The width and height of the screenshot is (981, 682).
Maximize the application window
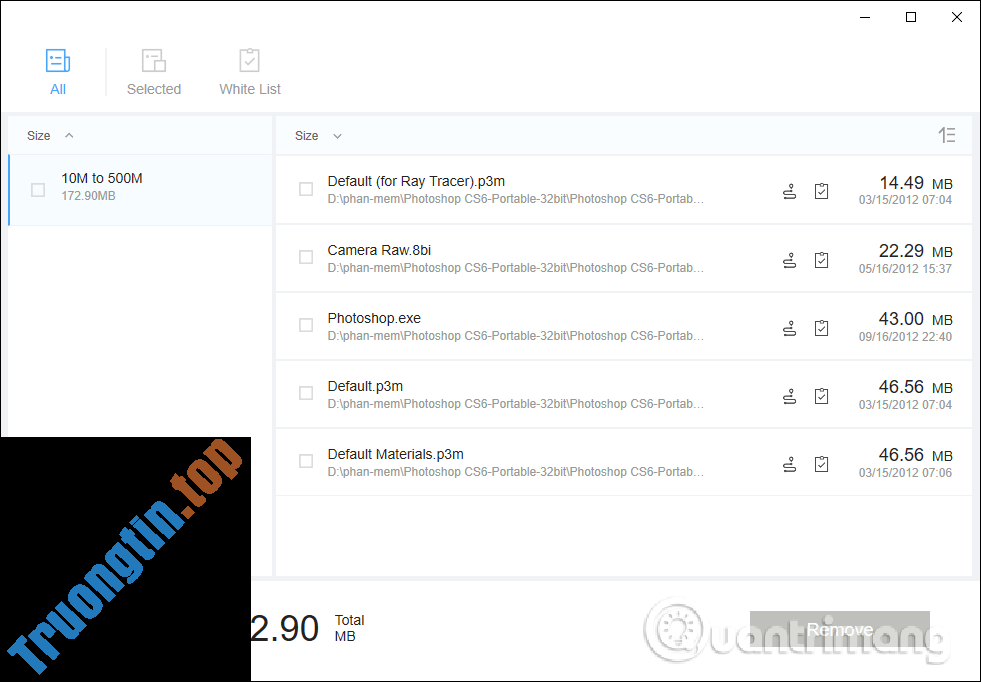pos(911,17)
